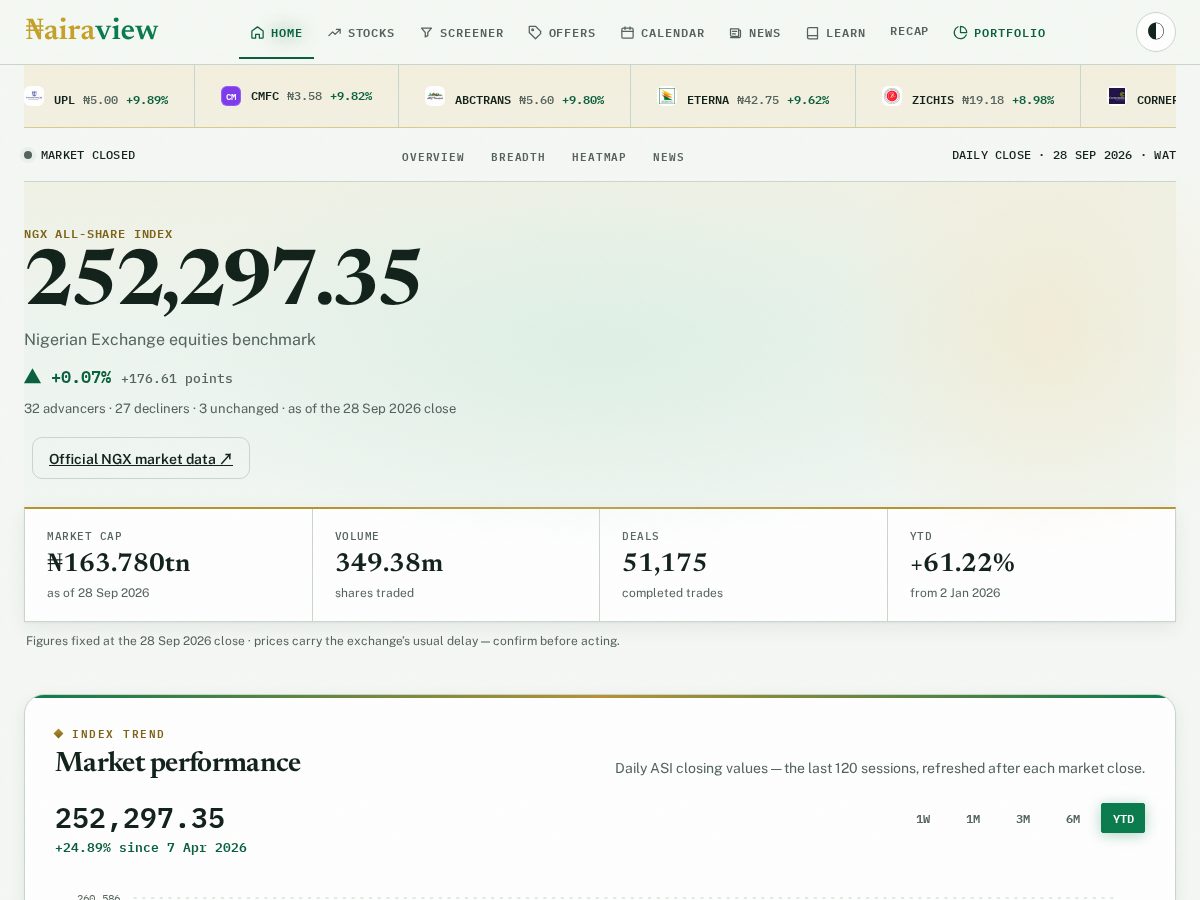The image size is (1200, 900).
Task: Open the Calendar navigation link
Action: (662, 33)
